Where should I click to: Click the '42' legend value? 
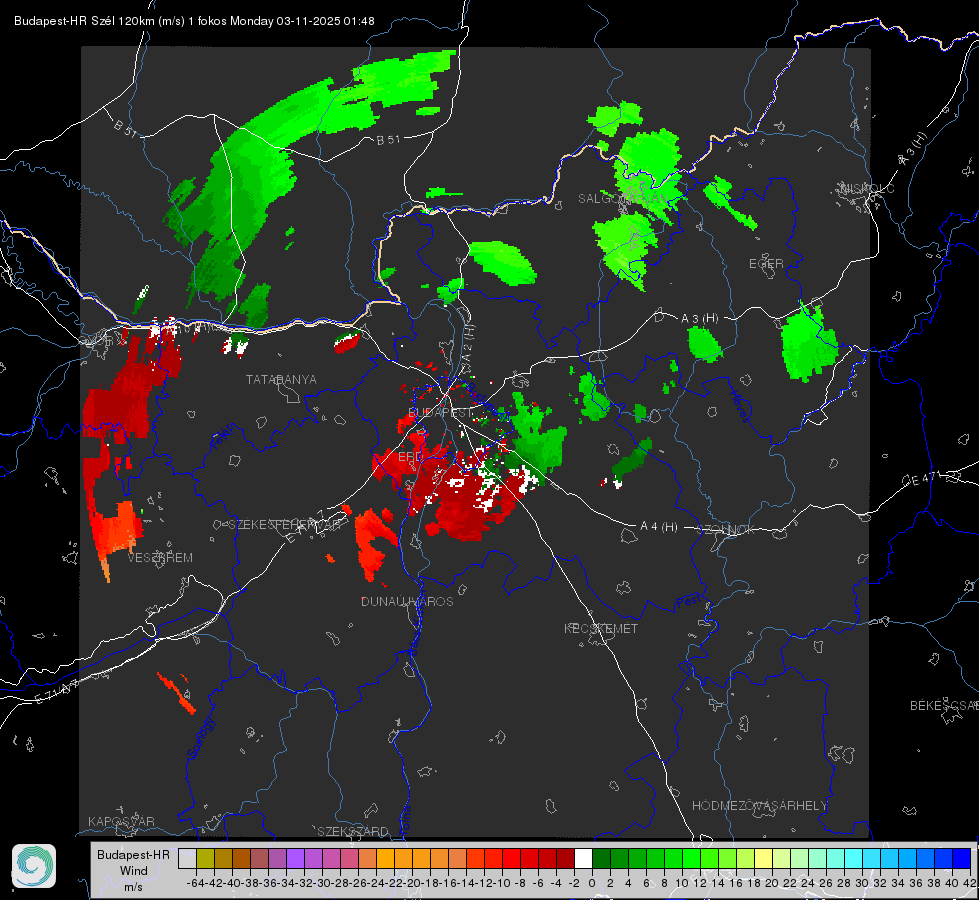970,883
